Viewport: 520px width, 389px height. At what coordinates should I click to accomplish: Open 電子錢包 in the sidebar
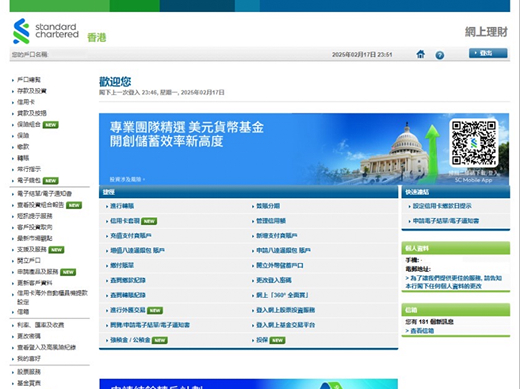click(x=29, y=180)
